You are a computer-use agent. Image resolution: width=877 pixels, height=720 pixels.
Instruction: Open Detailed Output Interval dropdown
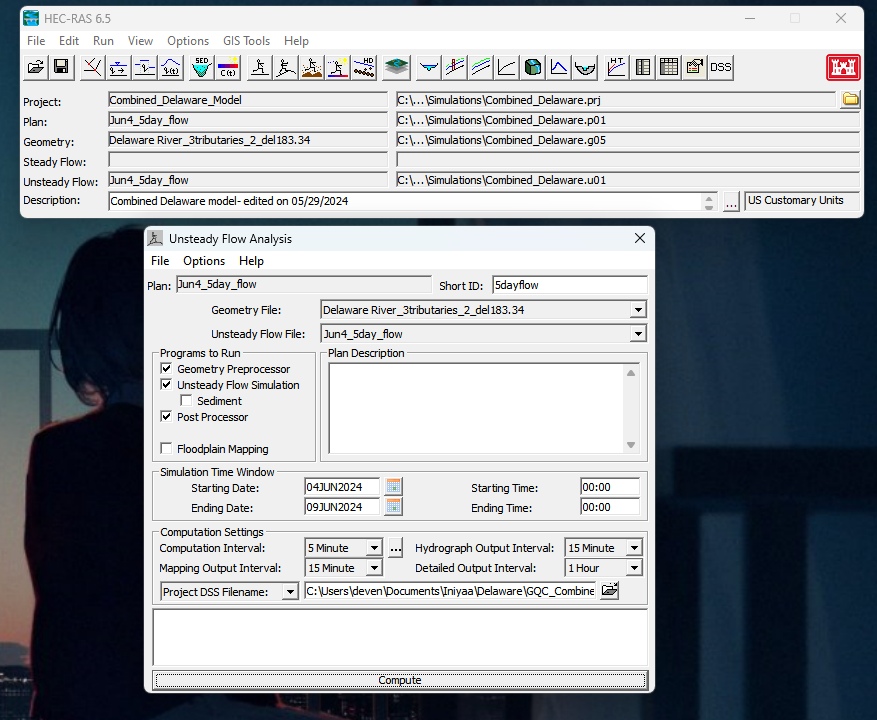click(634, 568)
